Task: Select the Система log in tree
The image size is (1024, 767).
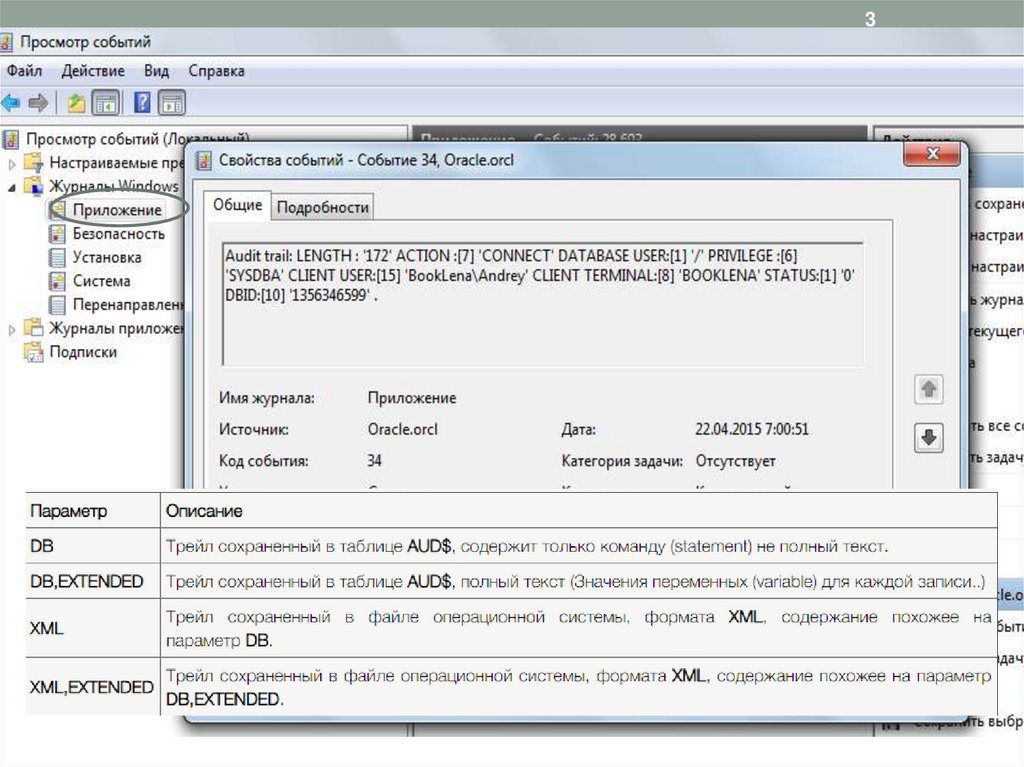Action: click(101, 281)
